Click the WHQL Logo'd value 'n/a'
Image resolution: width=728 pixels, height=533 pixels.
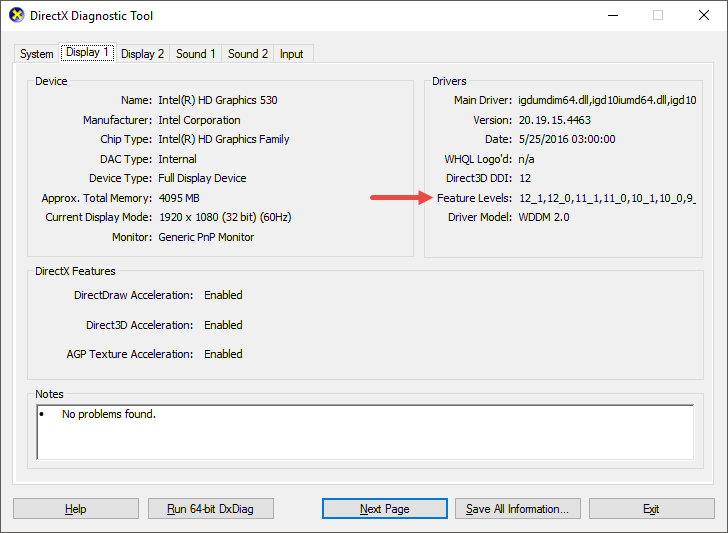(526, 159)
